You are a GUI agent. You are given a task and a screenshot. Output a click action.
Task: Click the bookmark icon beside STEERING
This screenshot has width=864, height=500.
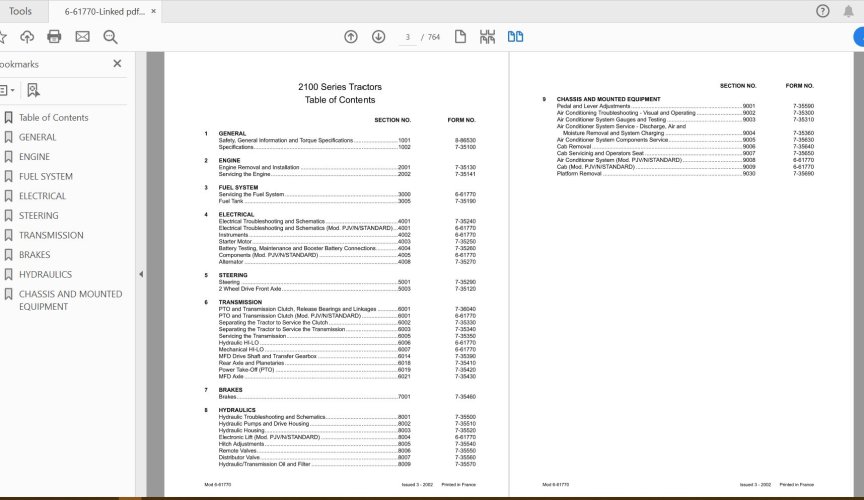coord(8,216)
